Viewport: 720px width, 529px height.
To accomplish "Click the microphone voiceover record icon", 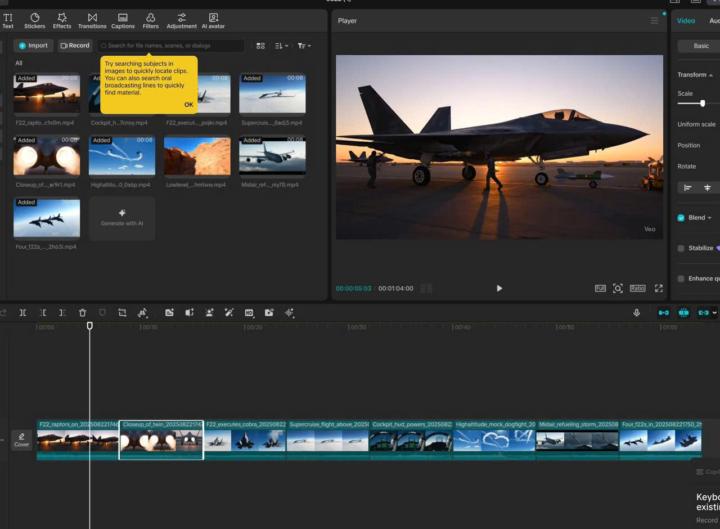I will click(x=636, y=313).
